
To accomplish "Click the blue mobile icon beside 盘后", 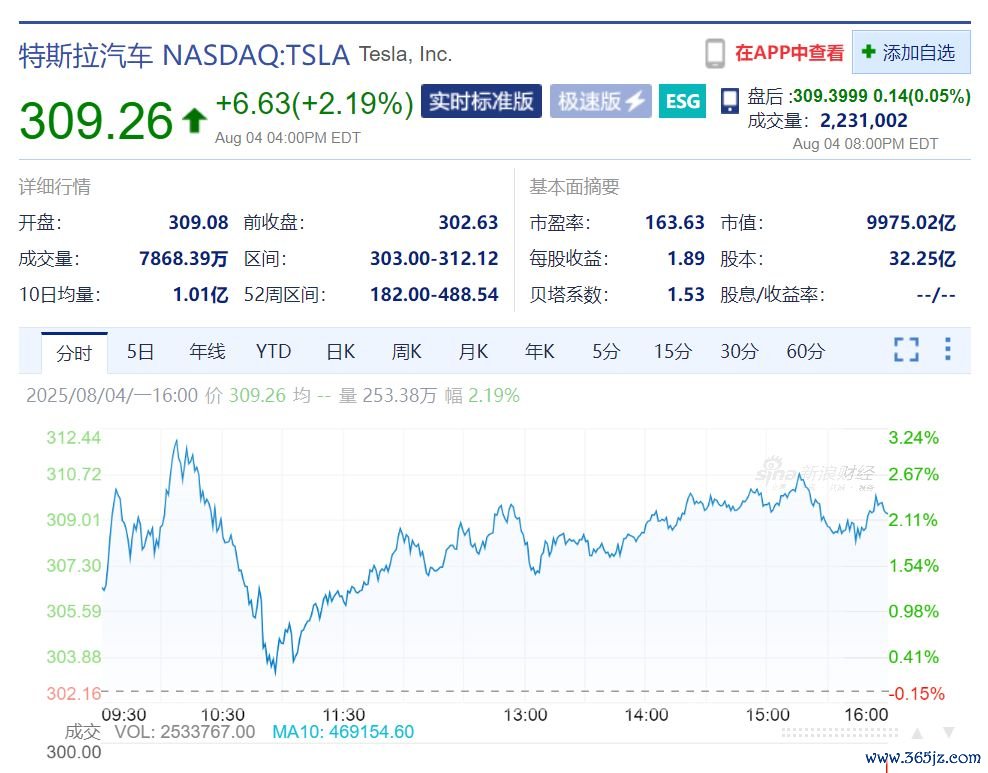I will (730, 99).
